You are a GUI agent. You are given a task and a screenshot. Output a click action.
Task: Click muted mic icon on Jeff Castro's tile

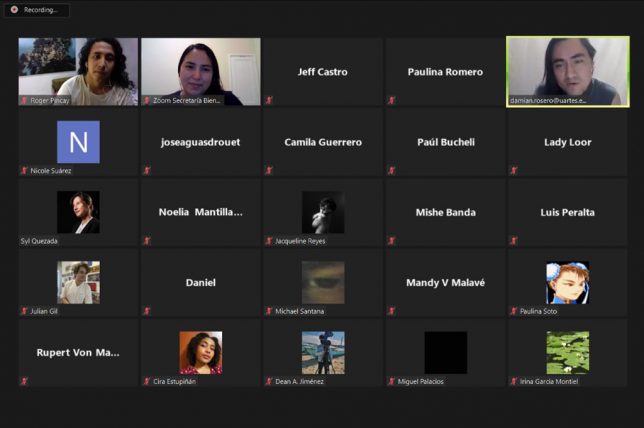(x=269, y=101)
